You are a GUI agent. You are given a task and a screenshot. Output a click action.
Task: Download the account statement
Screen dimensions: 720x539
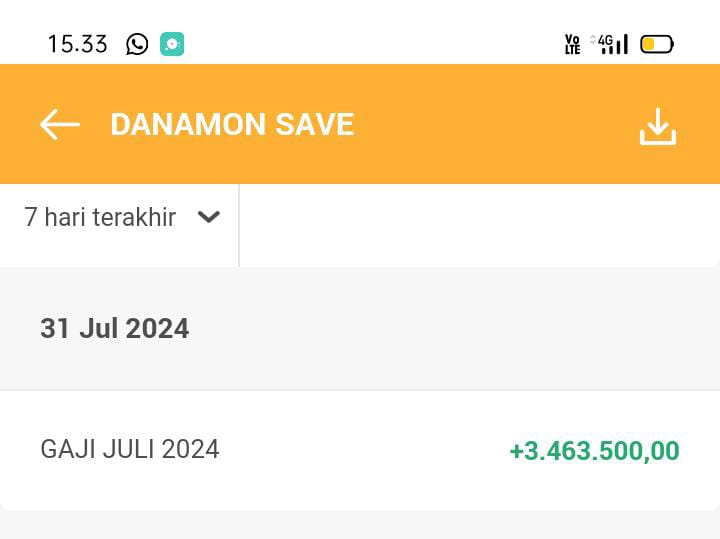[658, 126]
